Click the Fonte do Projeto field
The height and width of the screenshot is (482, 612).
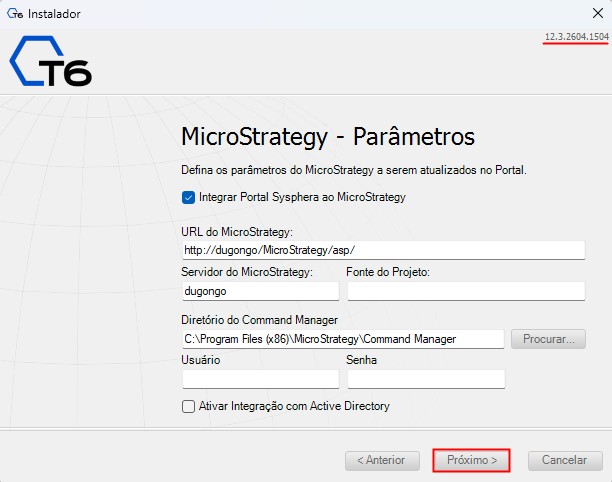pos(466,291)
